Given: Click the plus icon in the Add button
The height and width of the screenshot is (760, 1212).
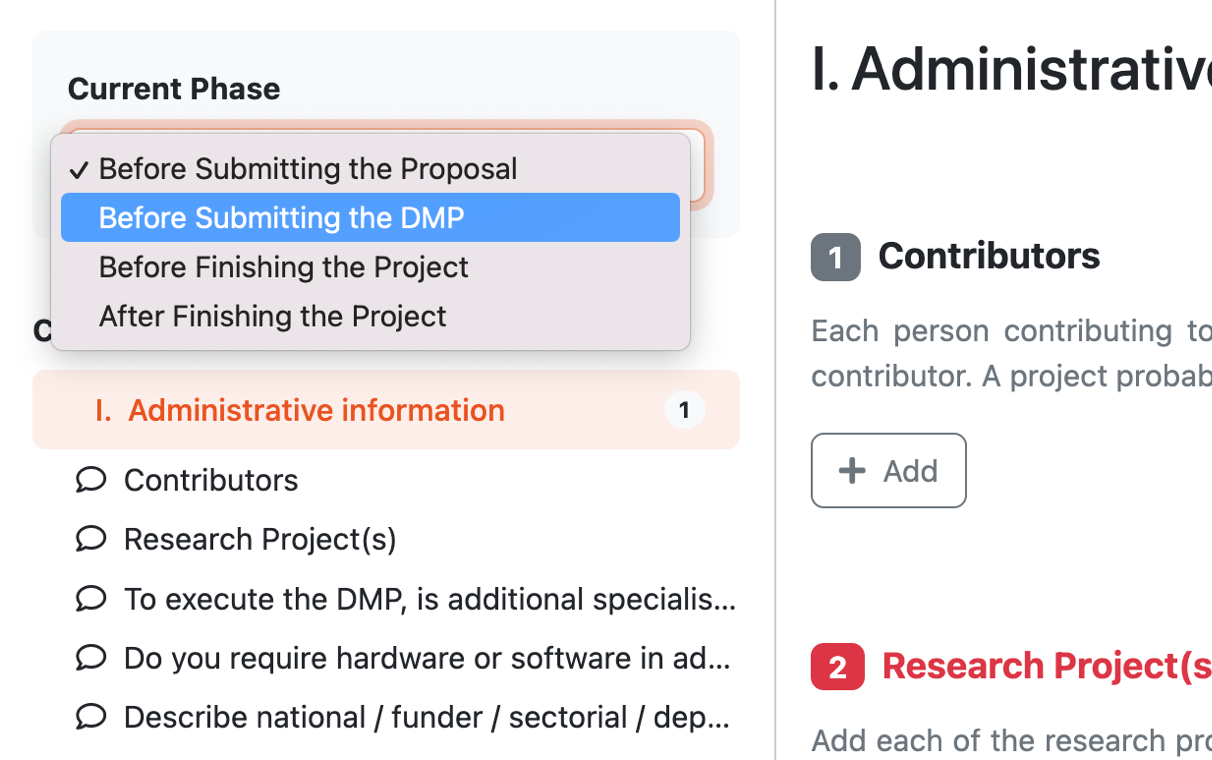Looking at the screenshot, I should 852,471.
